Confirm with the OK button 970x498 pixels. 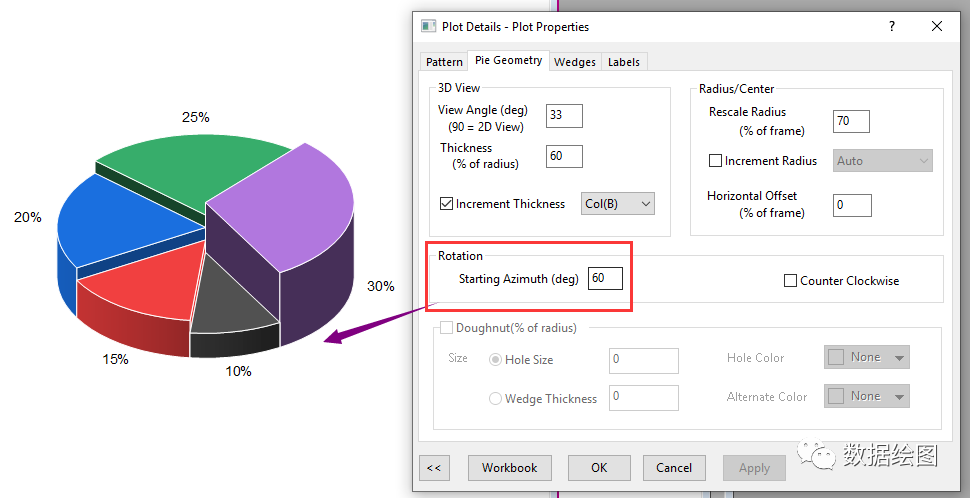pyautogui.click(x=599, y=468)
